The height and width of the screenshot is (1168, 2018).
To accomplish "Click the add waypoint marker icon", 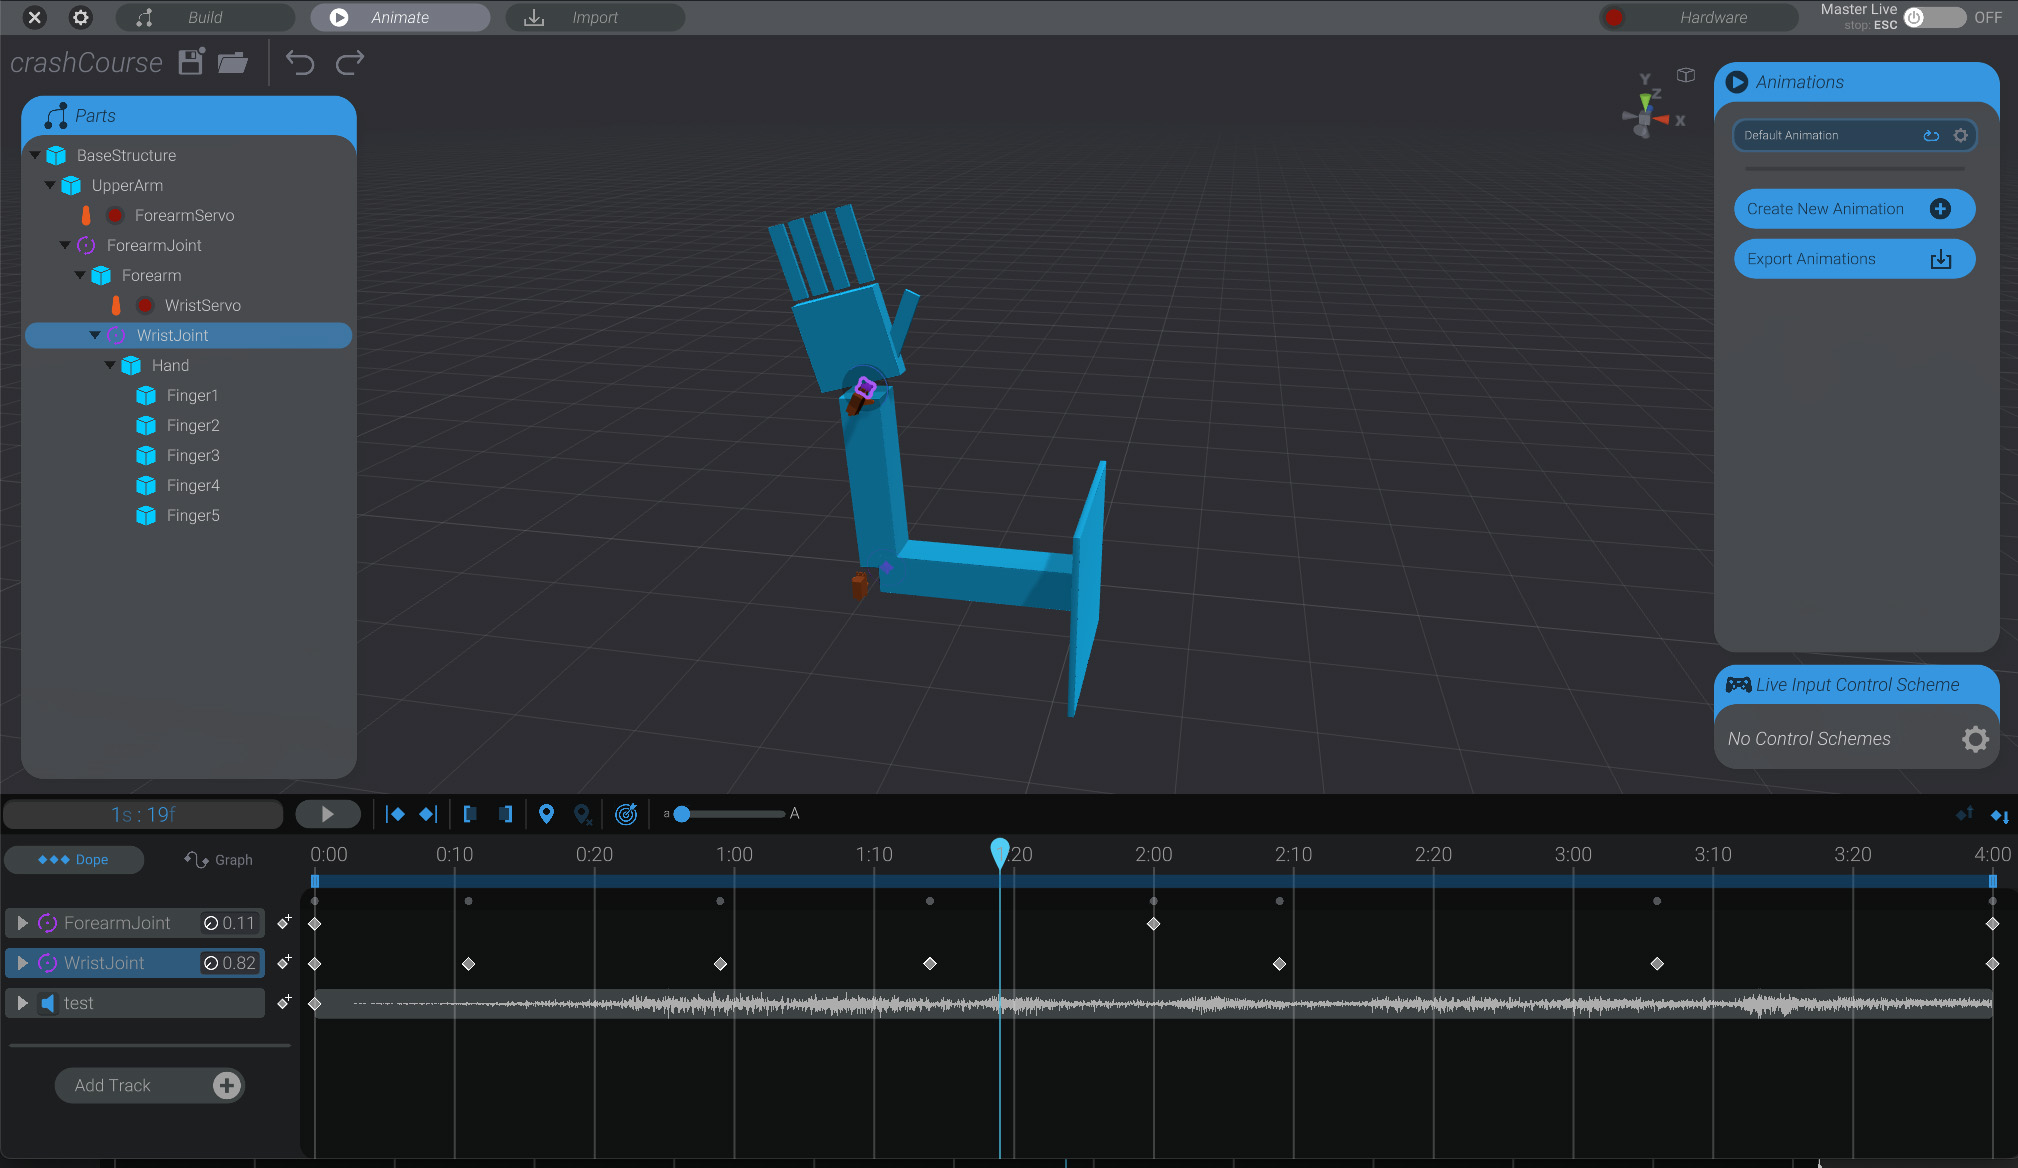I will (546, 814).
